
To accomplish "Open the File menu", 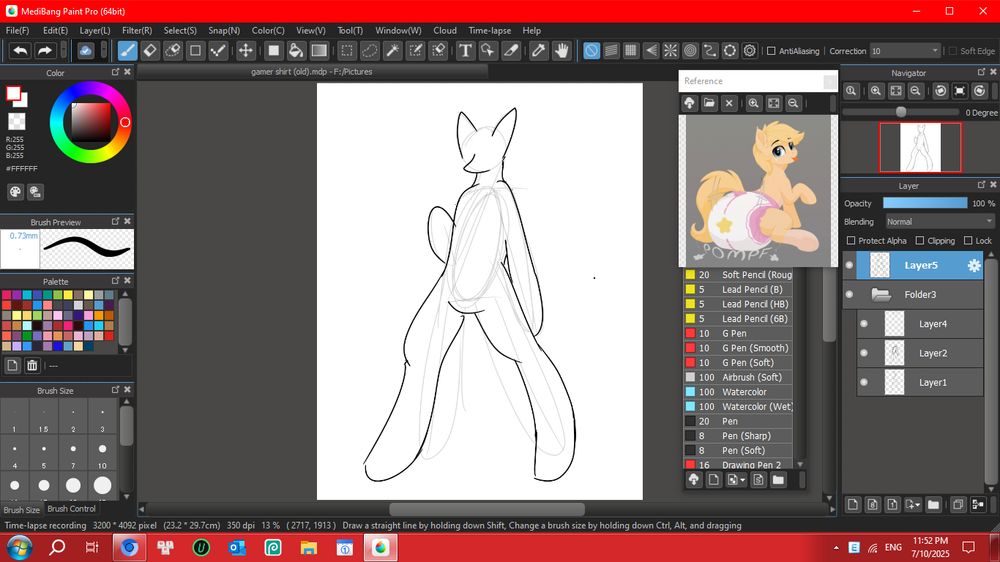I will tap(17, 31).
